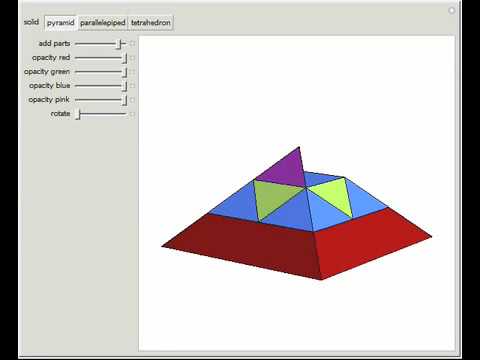This screenshot has width=480, height=360.
Task: Open the panel options circle icon
Action: pos(452,10)
